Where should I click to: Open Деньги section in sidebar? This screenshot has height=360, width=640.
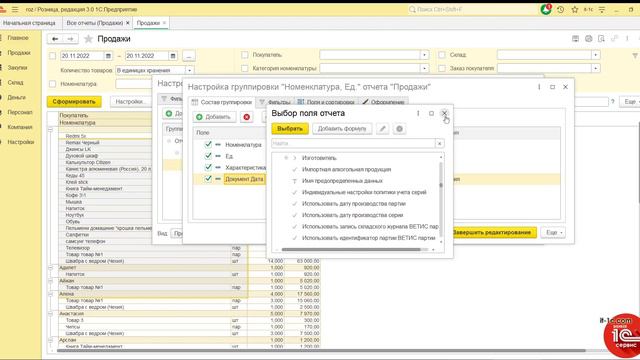click(16, 97)
